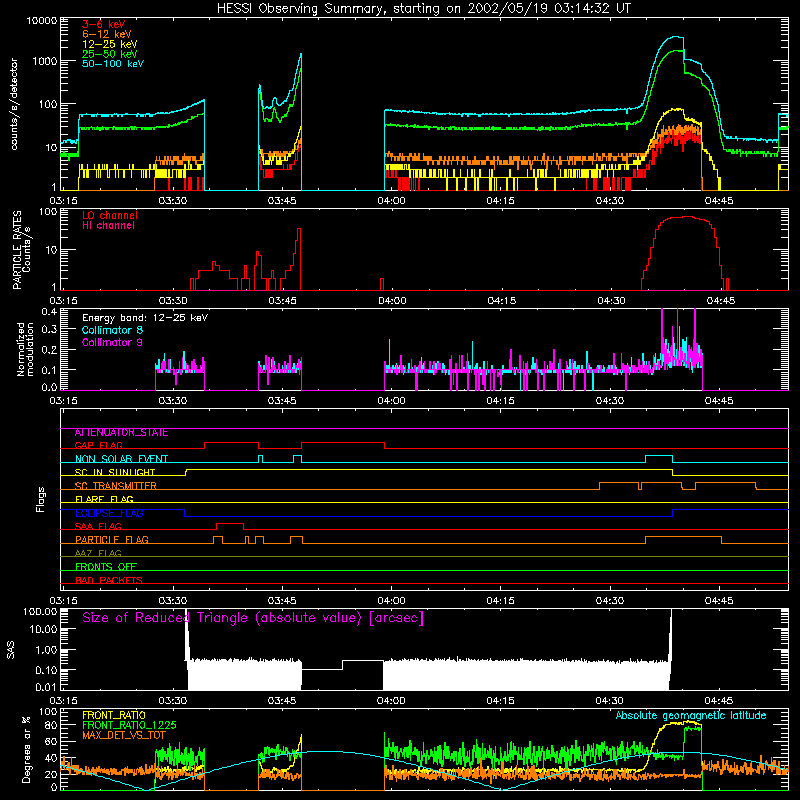Click the olive flag label under PARTICLE_FLAG
This screenshot has height=800, width=800.
[98, 553]
